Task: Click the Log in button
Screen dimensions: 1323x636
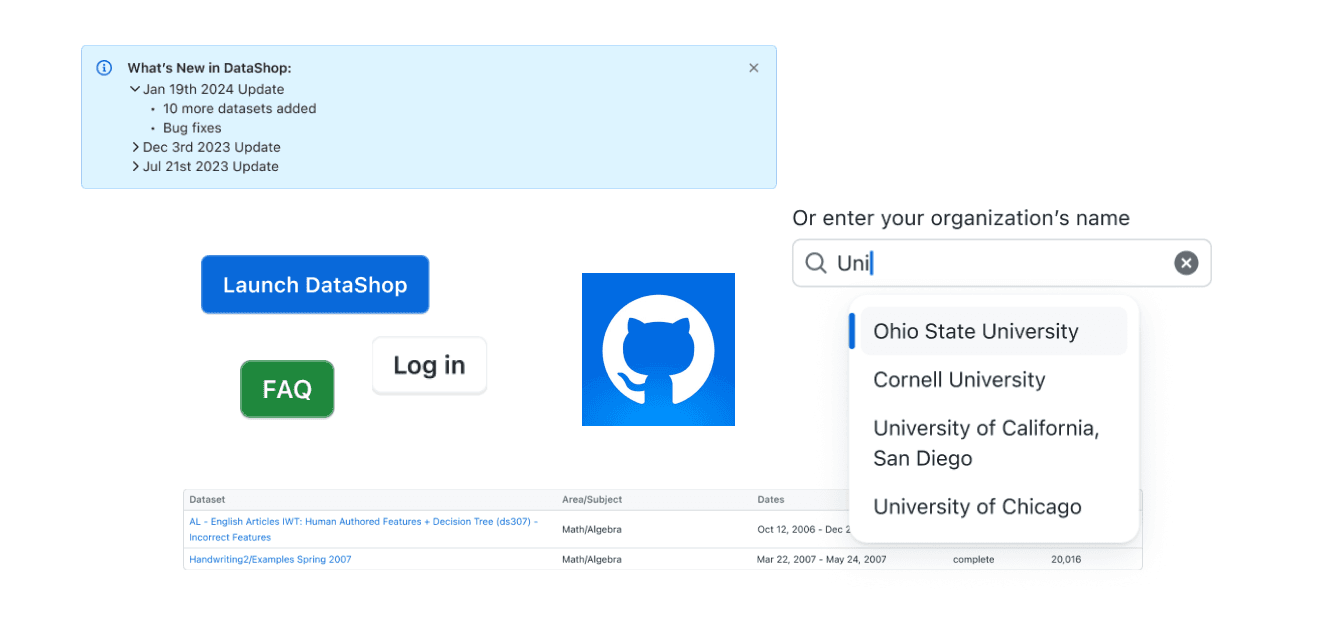Action: (x=429, y=365)
